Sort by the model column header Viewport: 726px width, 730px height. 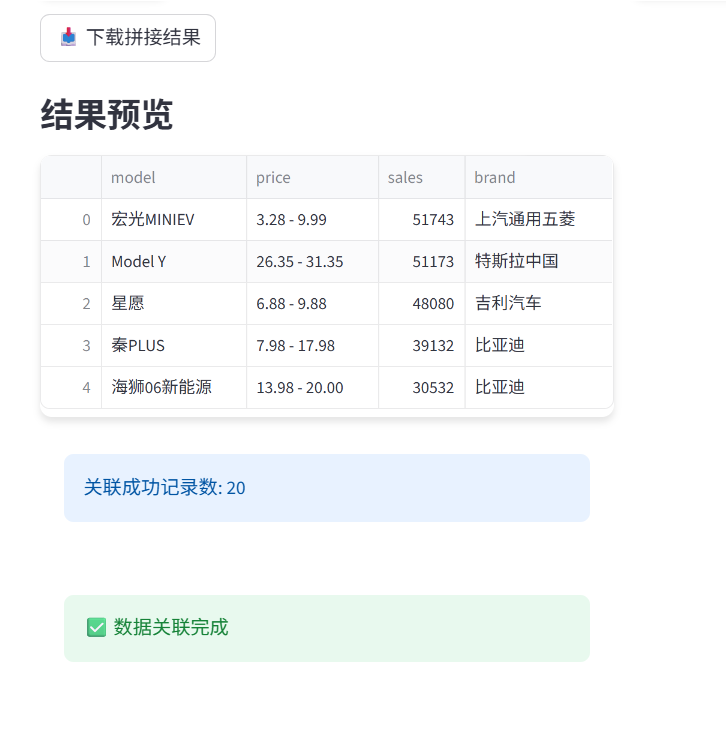coord(174,177)
